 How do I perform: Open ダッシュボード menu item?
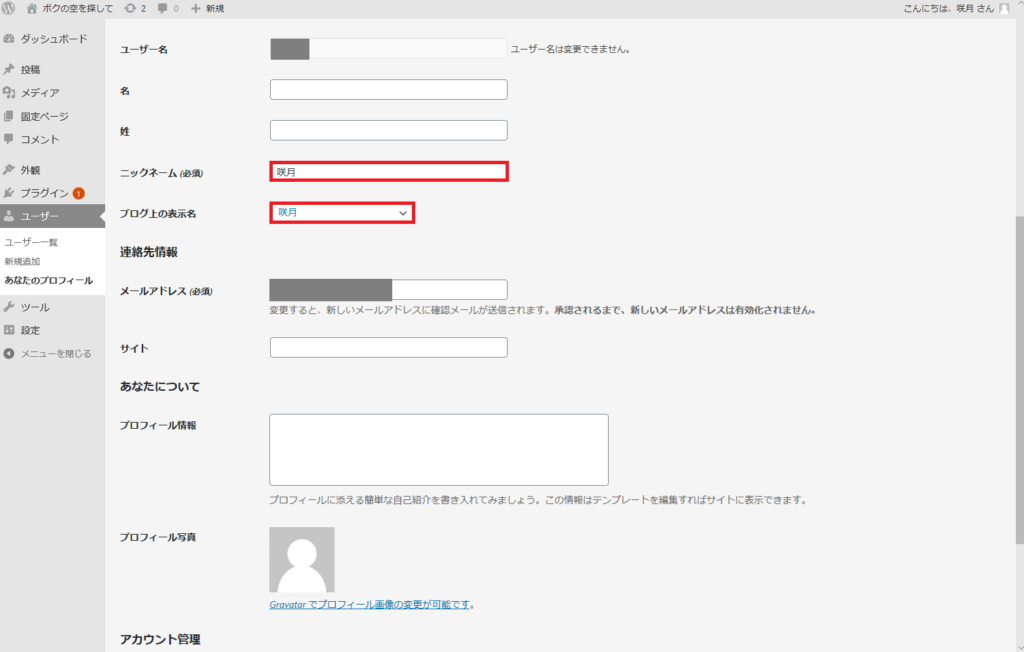(52, 39)
